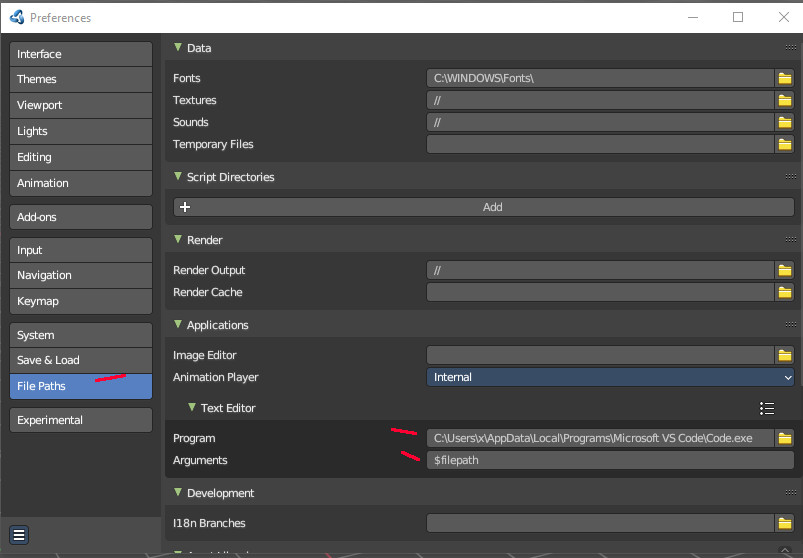This screenshot has height=558, width=803.
Task: Open the Themes preferences tab
Action: pyautogui.click(x=81, y=79)
